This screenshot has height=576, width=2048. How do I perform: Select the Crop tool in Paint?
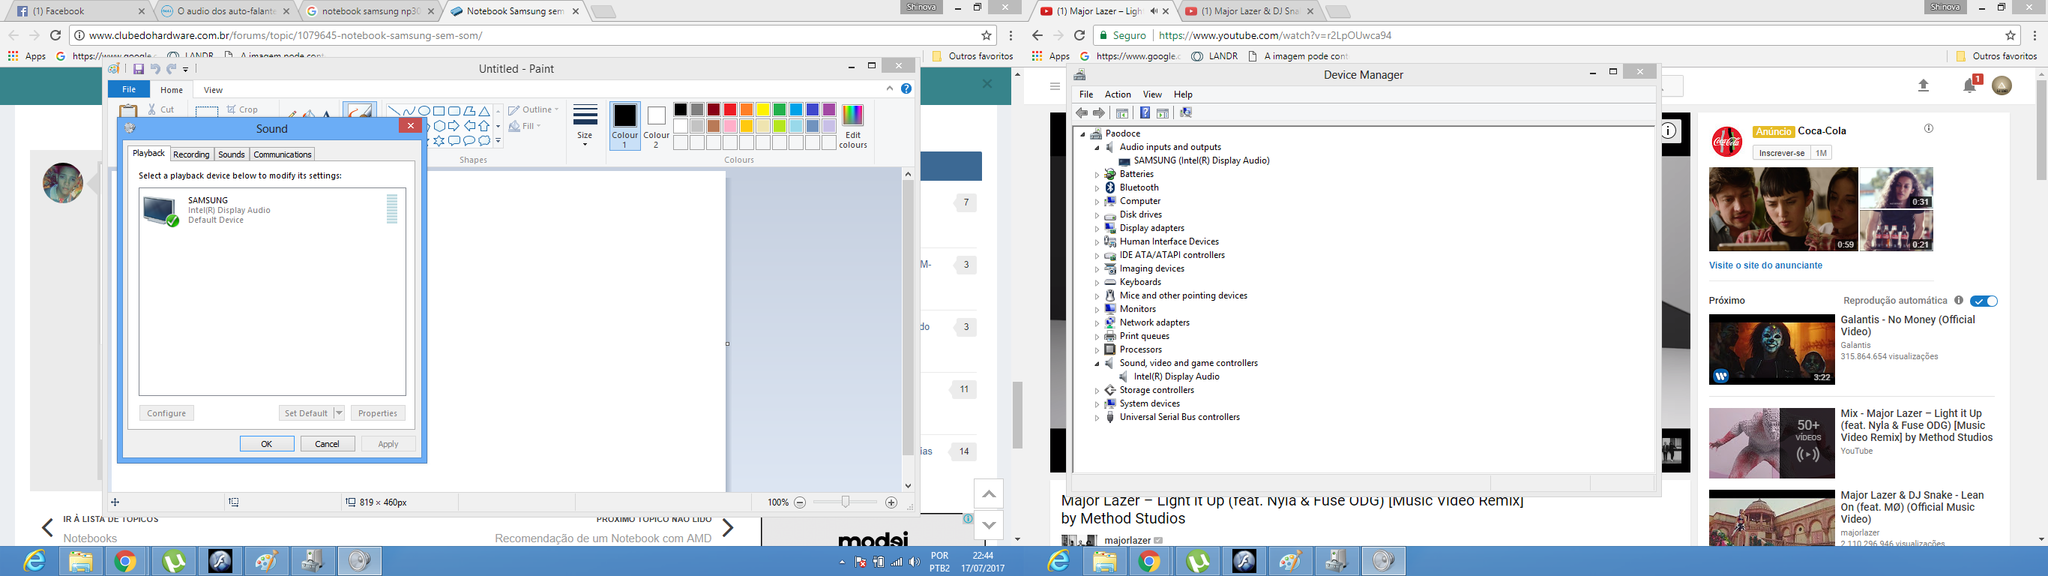pos(242,109)
